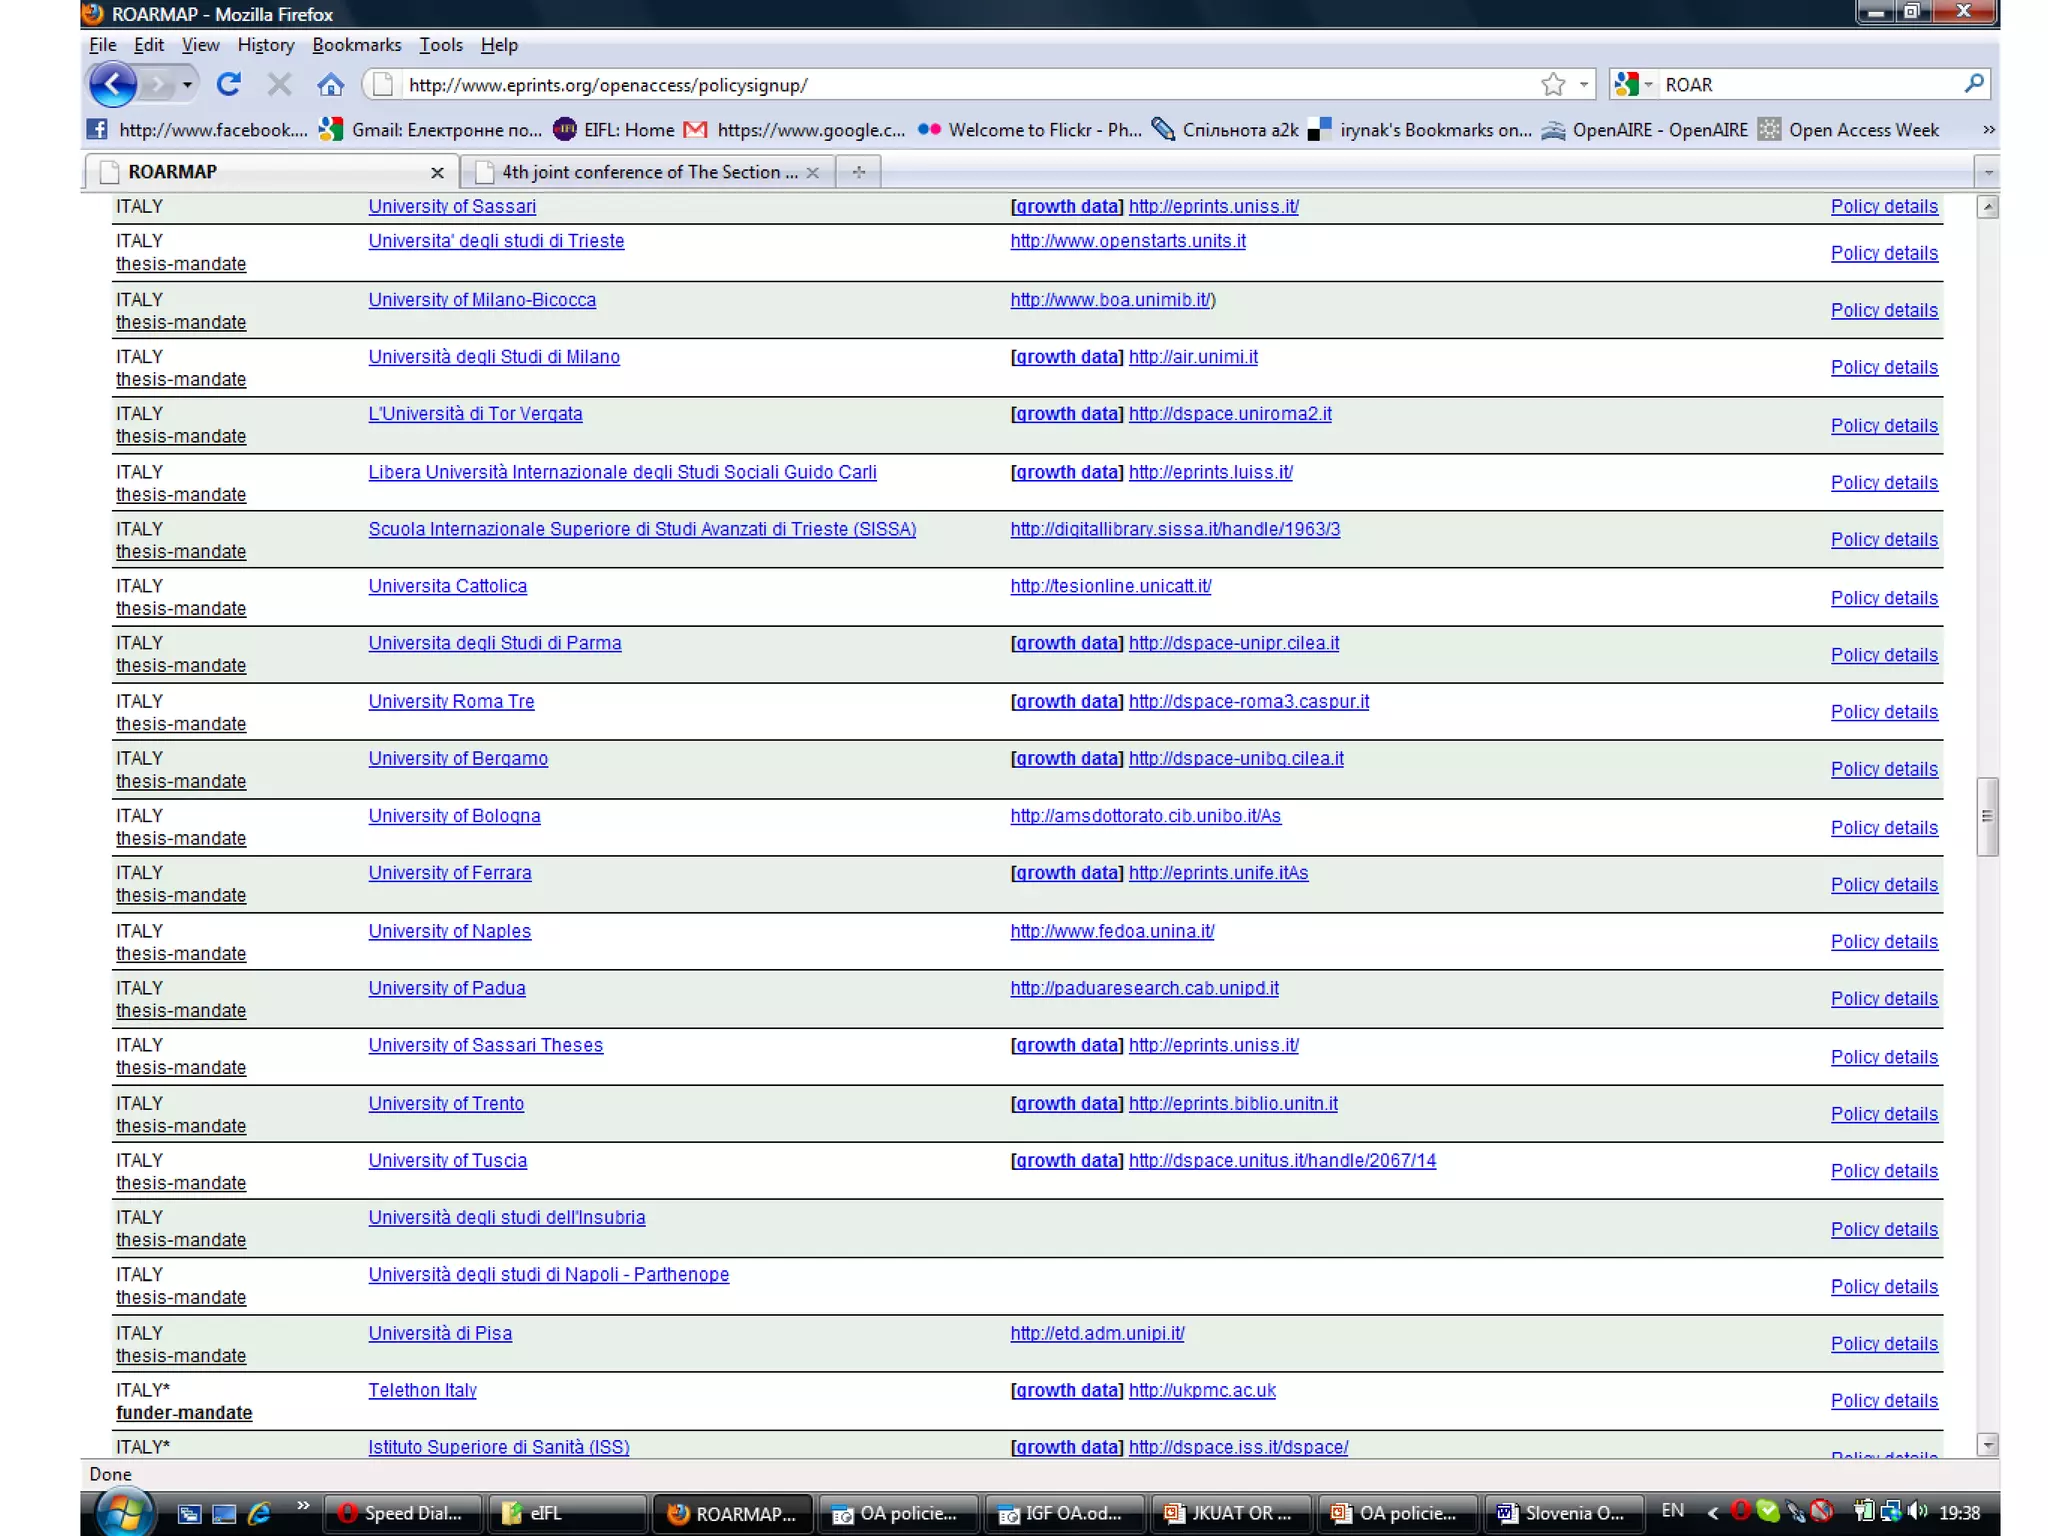
Task: Open back/forward history dropdown arrow
Action: 187,85
